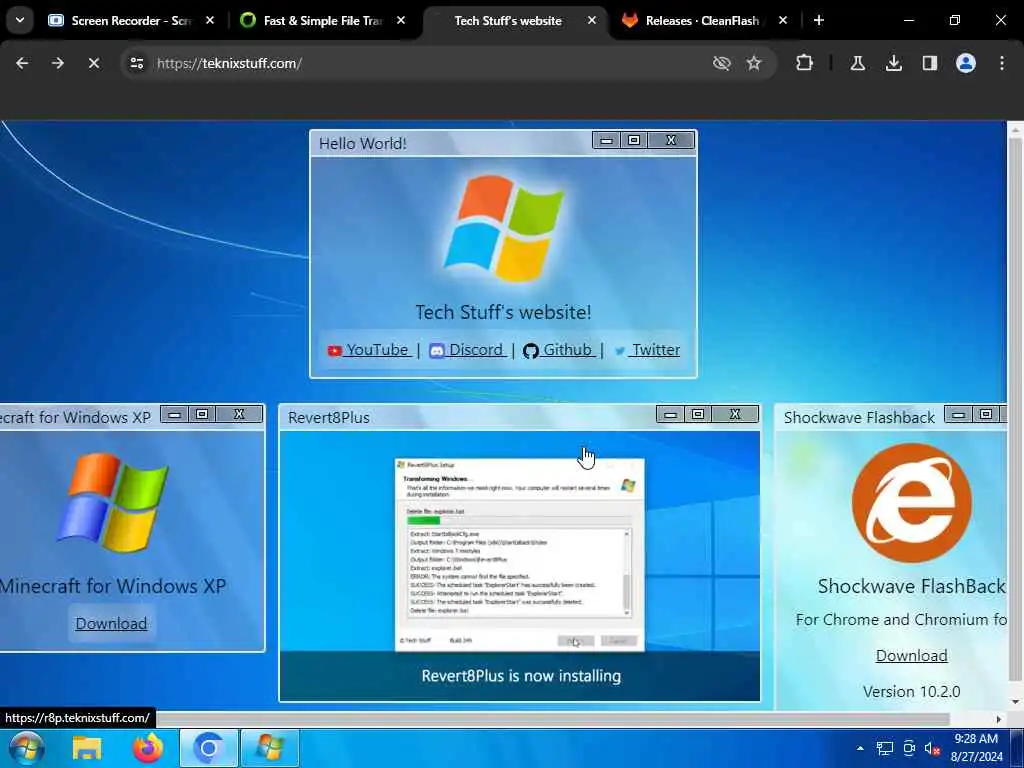Click Download under Shockwave FlashBack

pyautogui.click(x=912, y=656)
